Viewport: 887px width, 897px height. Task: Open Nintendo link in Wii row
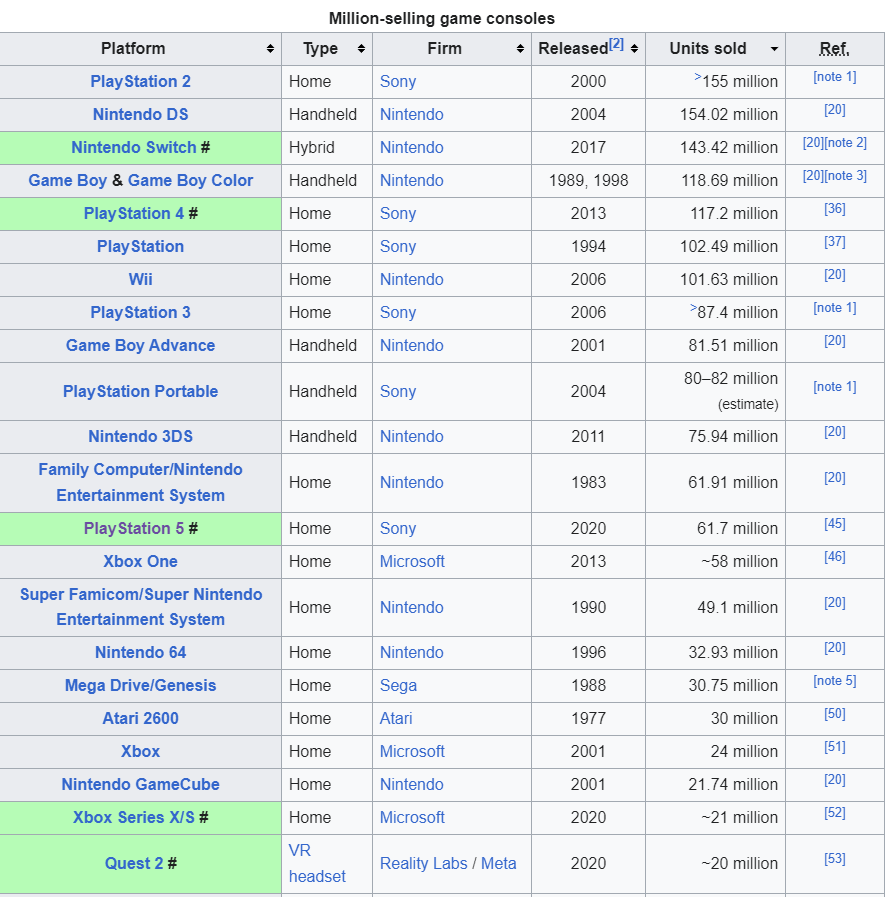(412, 279)
